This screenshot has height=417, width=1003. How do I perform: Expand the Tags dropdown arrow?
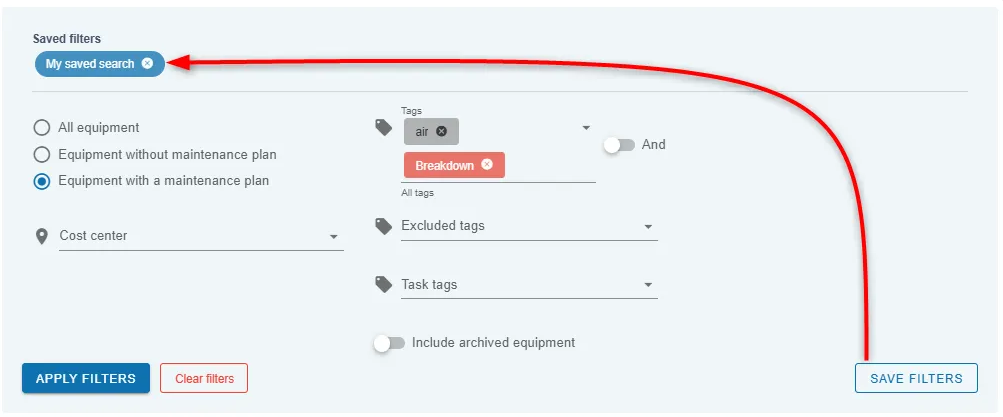(586, 128)
